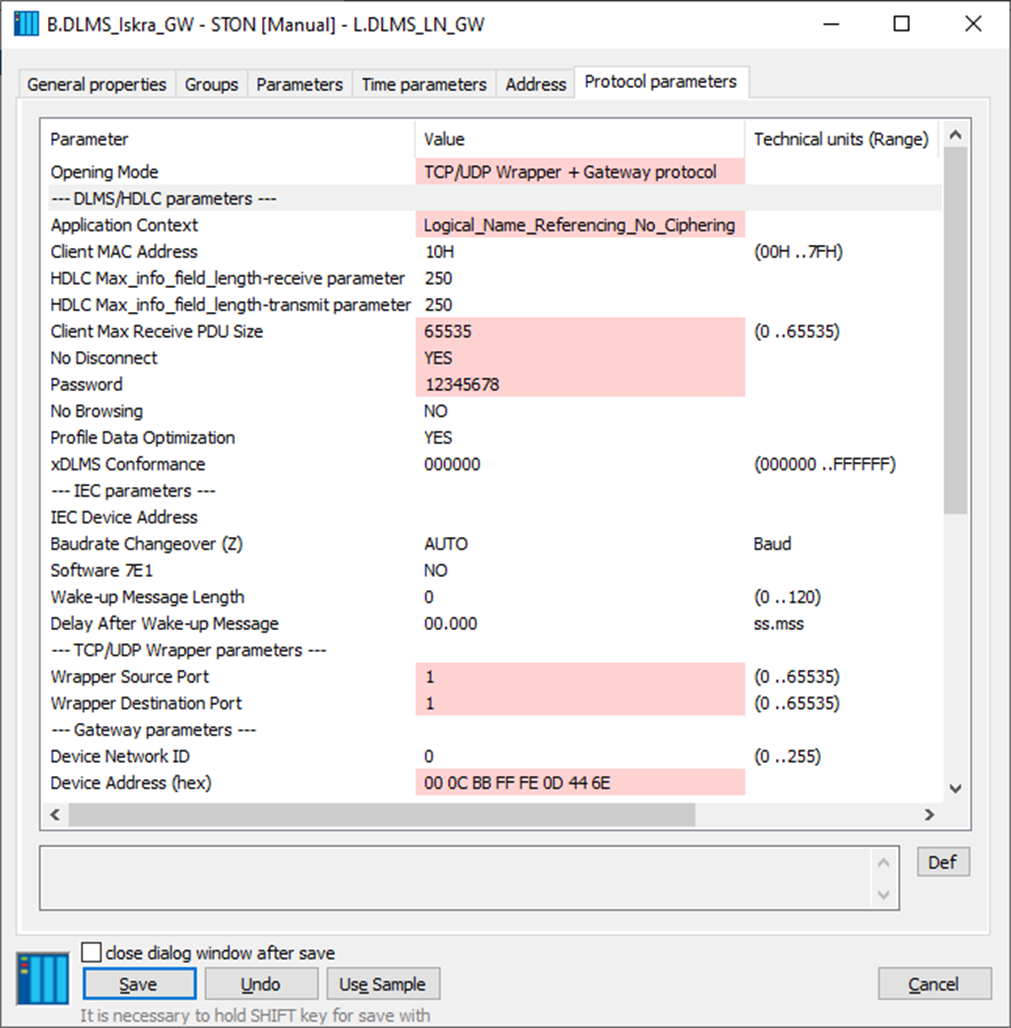Switch to the Groups tab
This screenshot has width=1011, height=1028.
[x=211, y=84]
